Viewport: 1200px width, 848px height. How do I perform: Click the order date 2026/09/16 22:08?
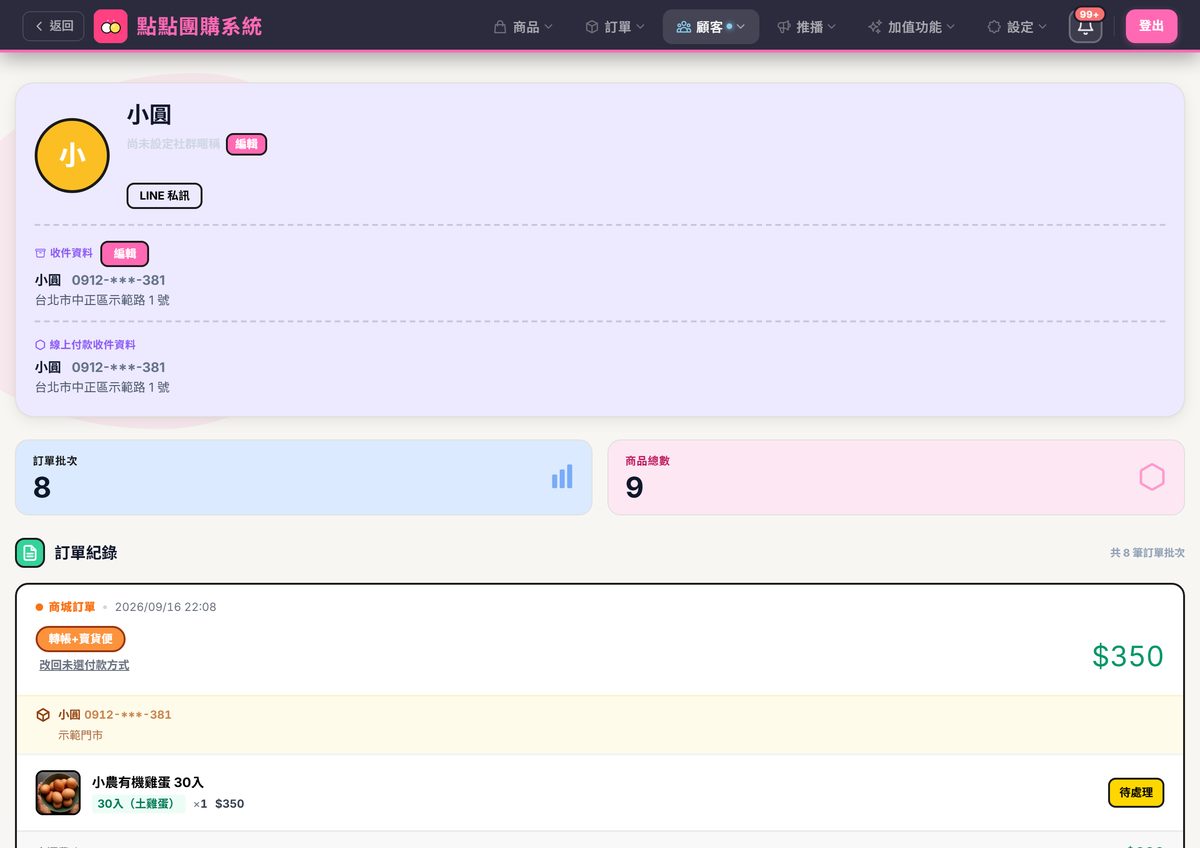click(165, 607)
